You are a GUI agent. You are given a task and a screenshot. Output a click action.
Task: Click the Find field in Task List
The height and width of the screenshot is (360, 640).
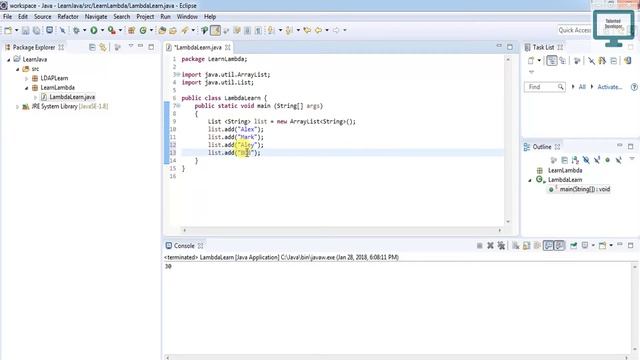pyautogui.click(x=544, y=87)
